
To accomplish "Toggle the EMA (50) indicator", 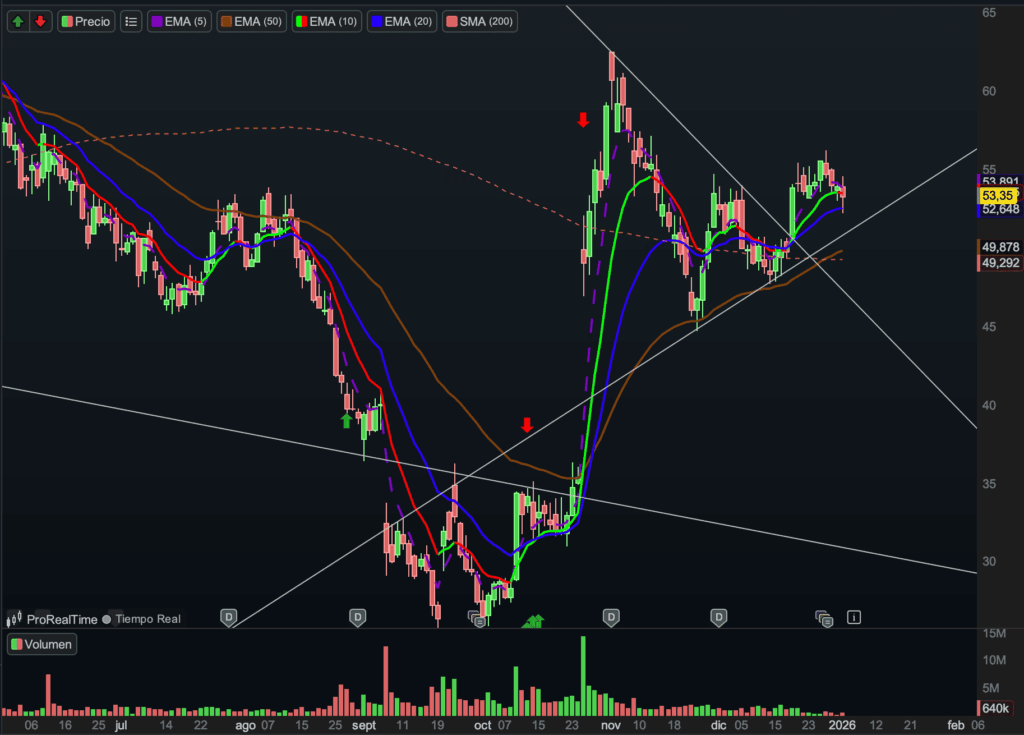I will (251, 21).
